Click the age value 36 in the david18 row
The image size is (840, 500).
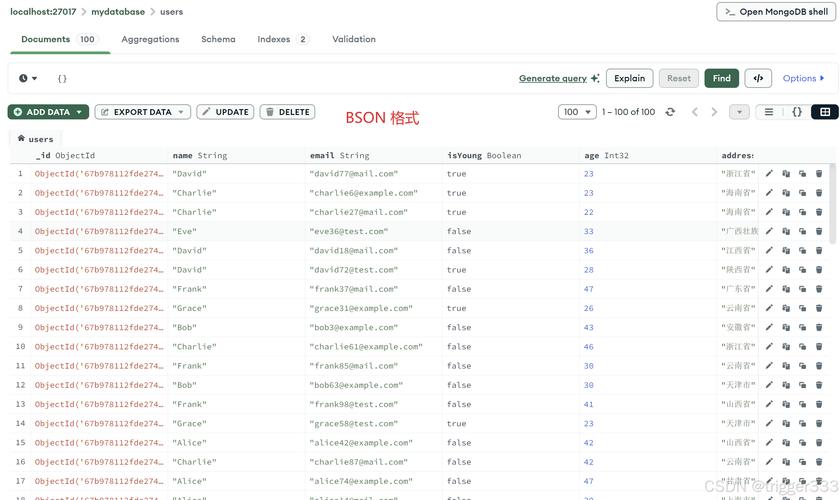(589, 251)
